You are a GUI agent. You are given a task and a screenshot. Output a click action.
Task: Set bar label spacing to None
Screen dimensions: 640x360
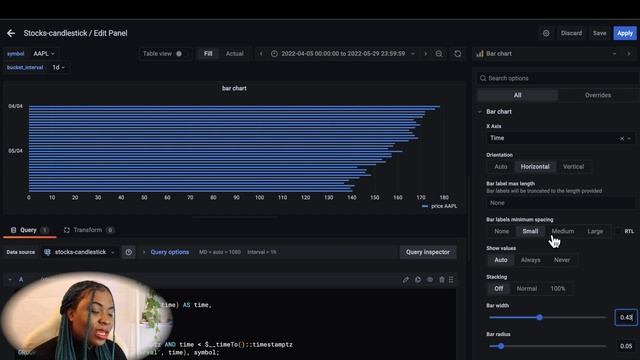click(501, 231)
